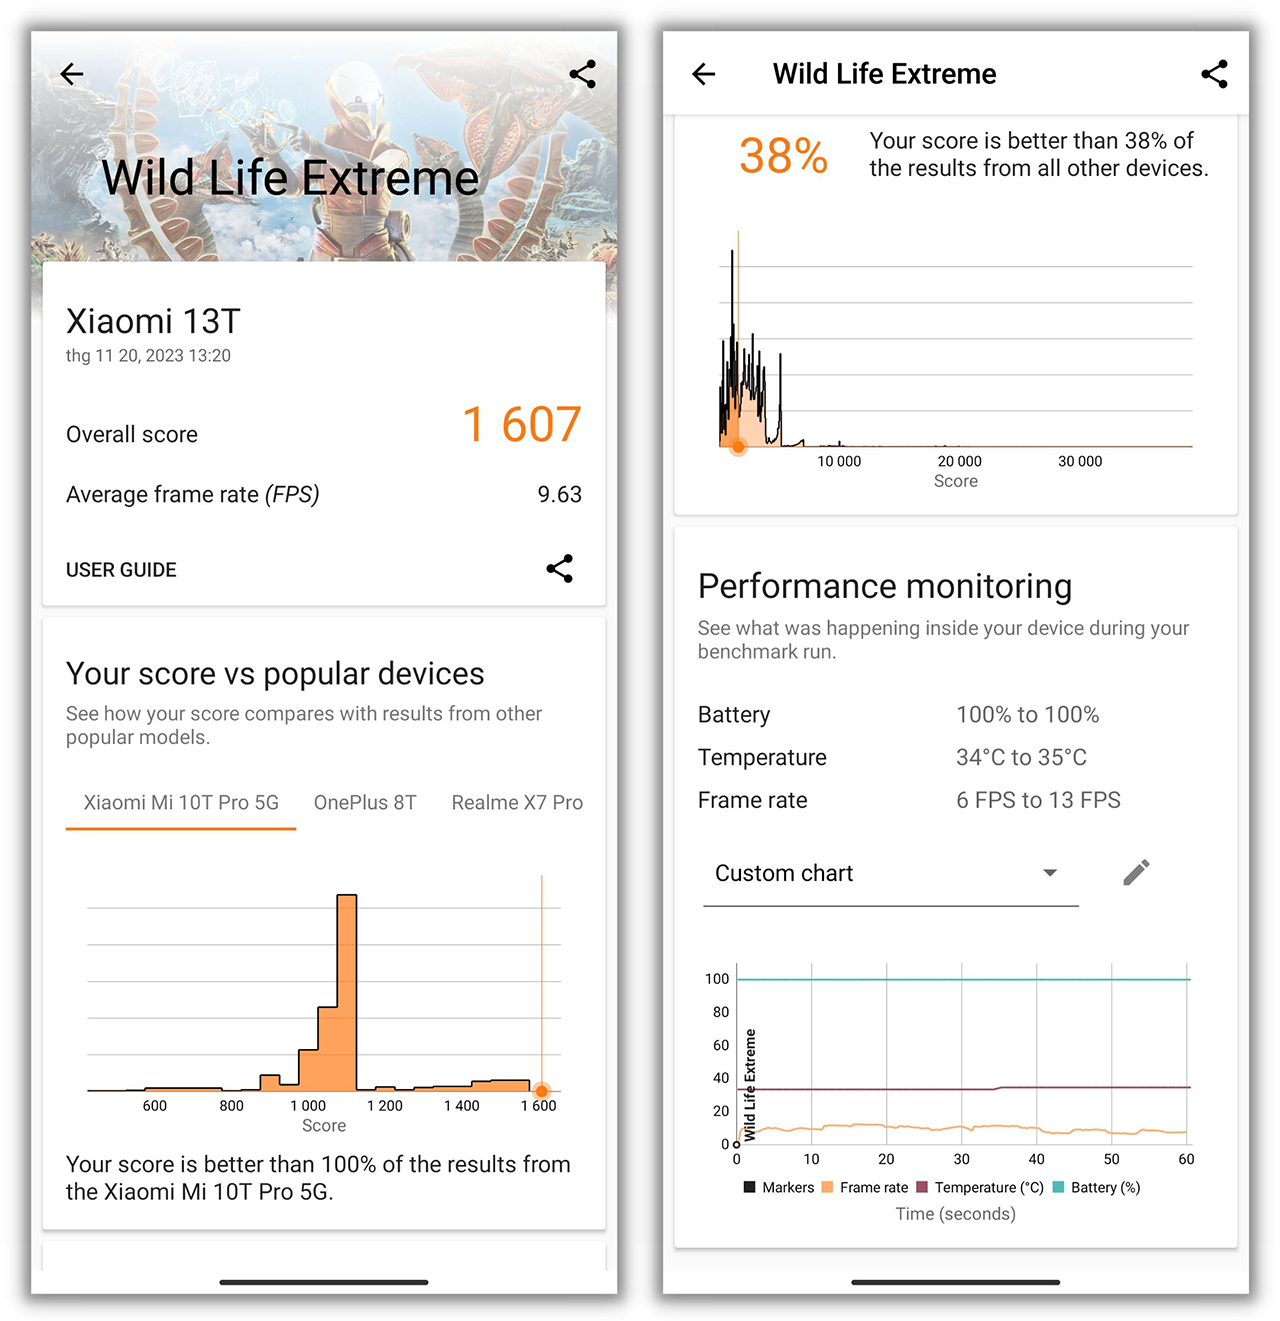Toggle the Frame rate legend entry

pyautogui.click(x=865, y=1188)
